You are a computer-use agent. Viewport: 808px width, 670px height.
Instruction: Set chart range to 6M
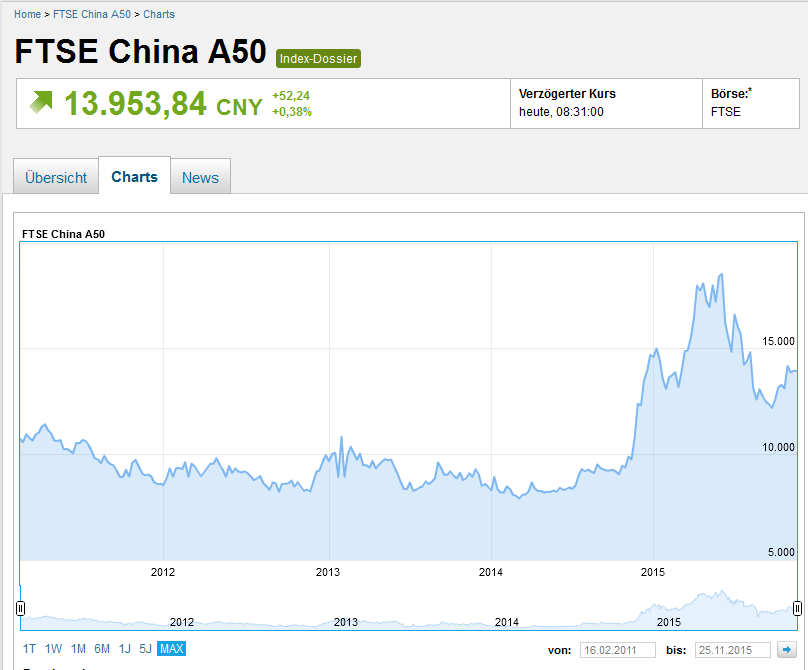click(x=102, y=649)
